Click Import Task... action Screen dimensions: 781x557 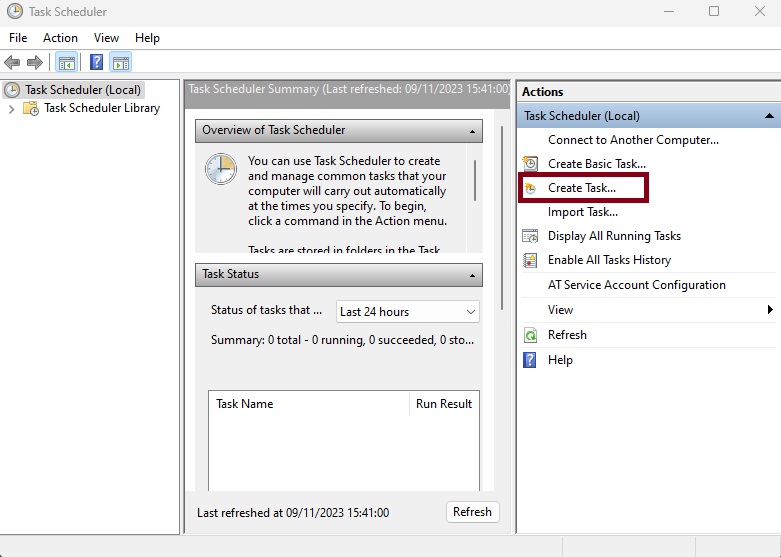point(583,212)
